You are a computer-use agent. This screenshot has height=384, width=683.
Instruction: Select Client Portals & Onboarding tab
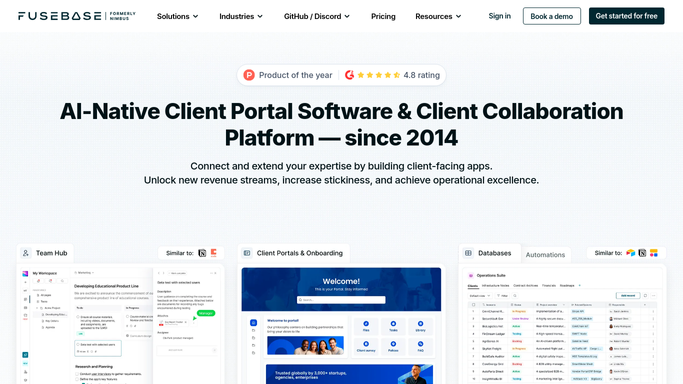tap(294, 253)
